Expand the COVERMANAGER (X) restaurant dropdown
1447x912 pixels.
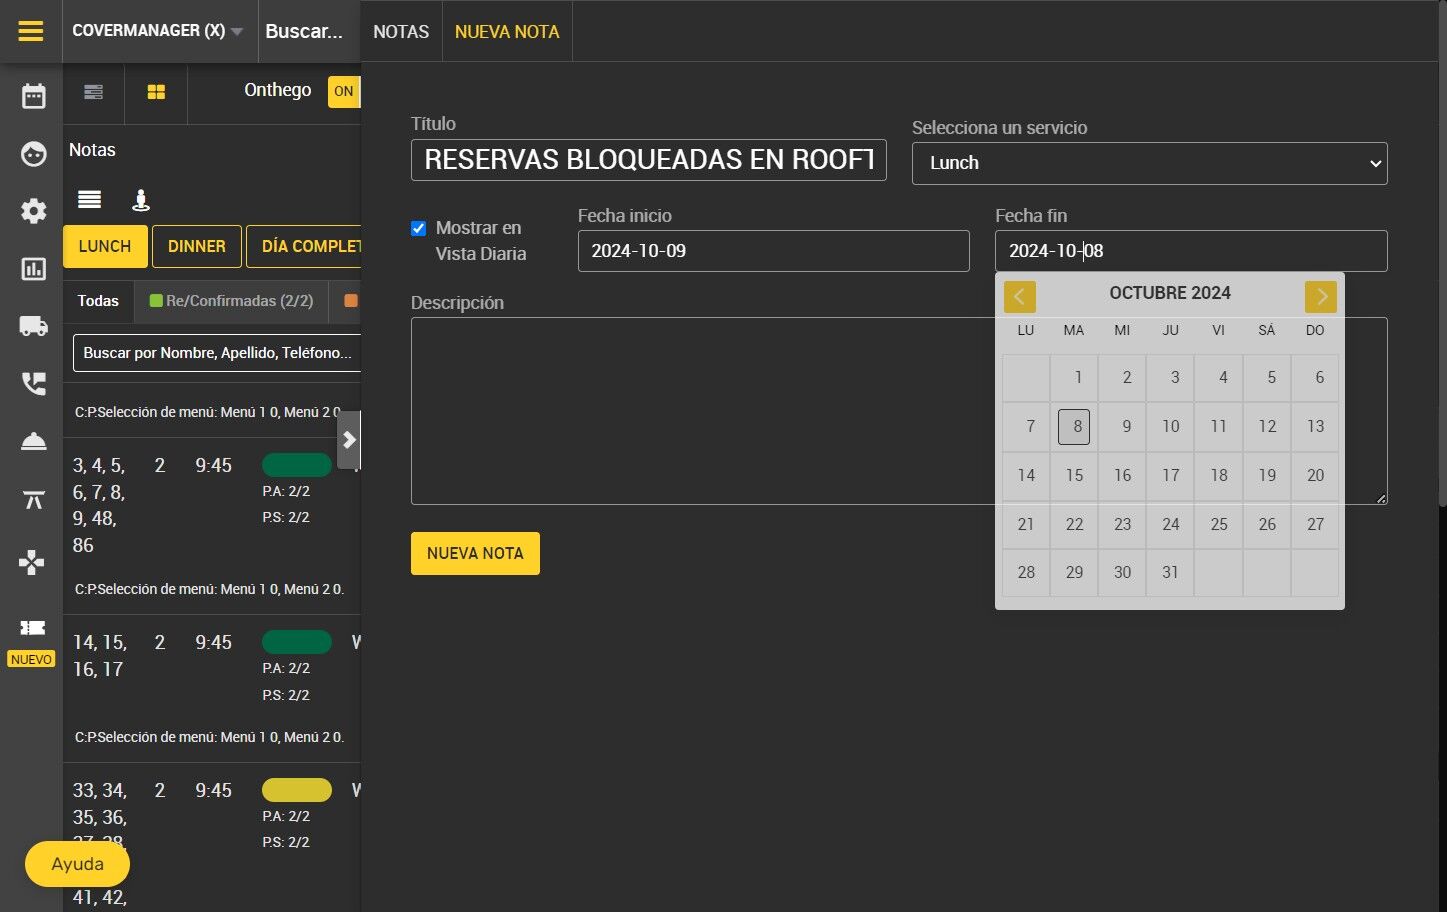158,31
